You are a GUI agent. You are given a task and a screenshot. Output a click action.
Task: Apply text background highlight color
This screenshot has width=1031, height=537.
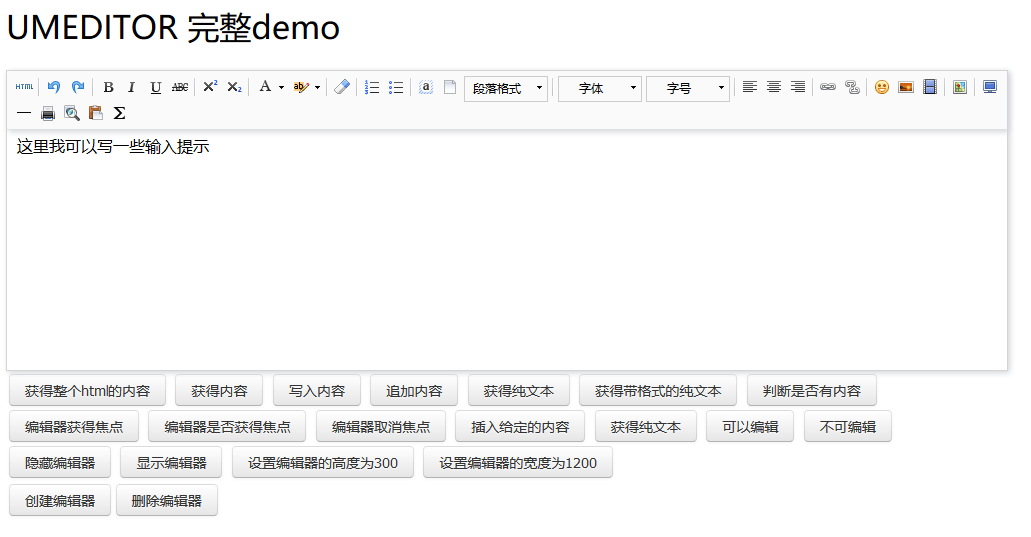[301, 87]
